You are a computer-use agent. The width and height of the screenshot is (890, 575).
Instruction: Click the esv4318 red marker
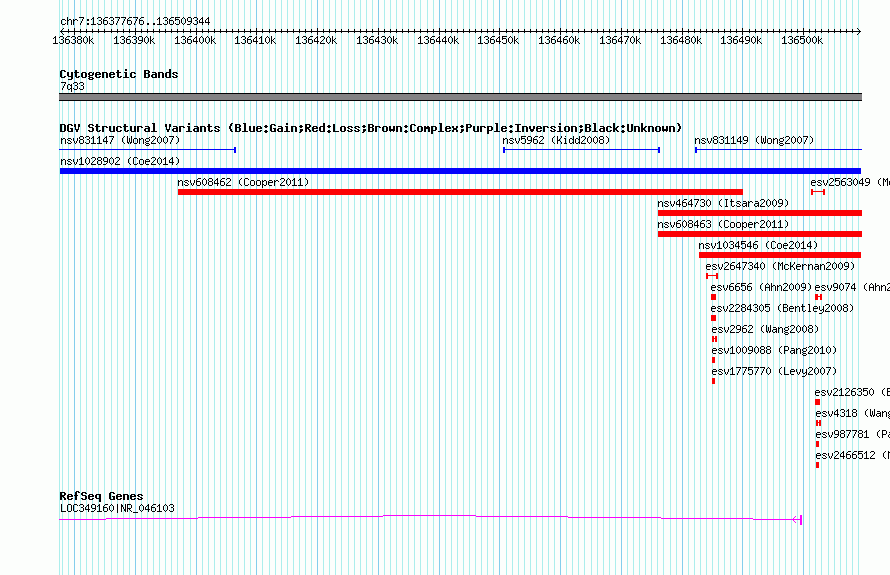[818, 423]
